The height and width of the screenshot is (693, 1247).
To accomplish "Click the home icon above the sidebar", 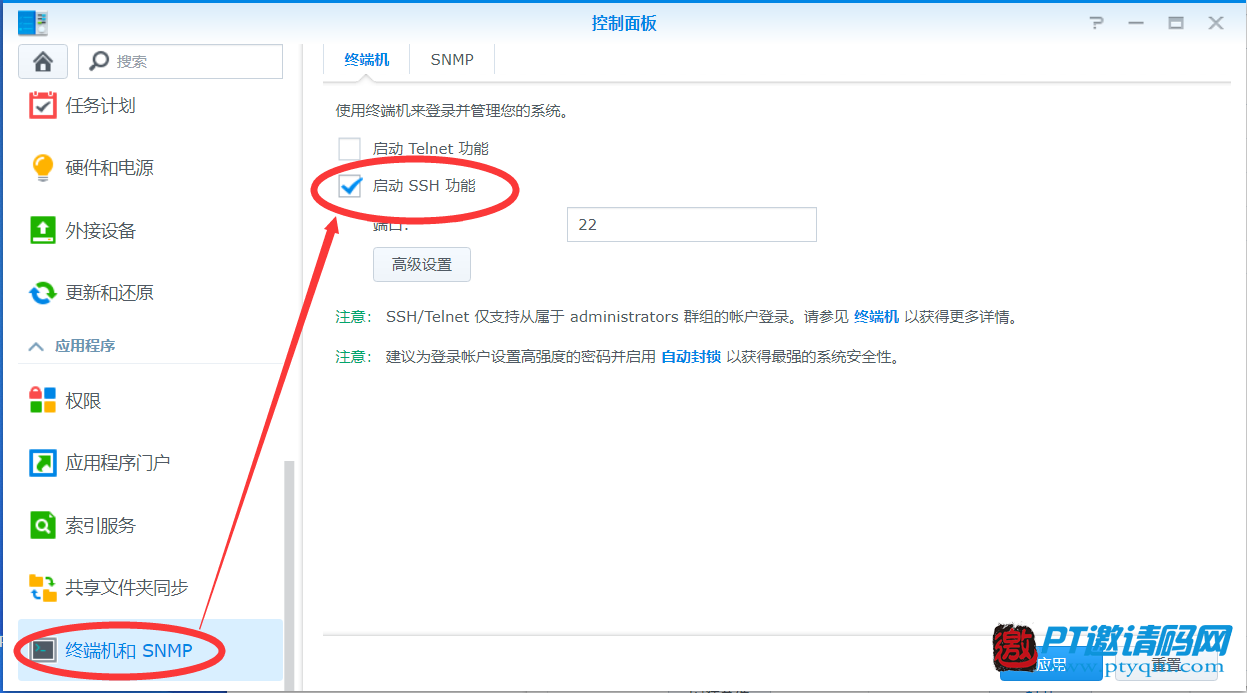I will (x=42, y=61).
